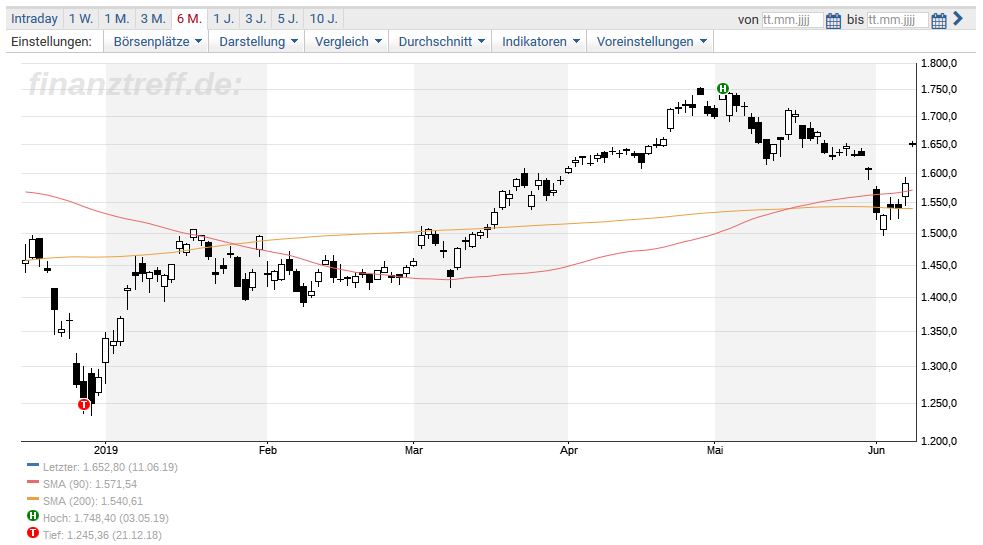This screenshot has height=545, width=983.
Task: Click the green H high marker on chart
Action: point(723,88)
